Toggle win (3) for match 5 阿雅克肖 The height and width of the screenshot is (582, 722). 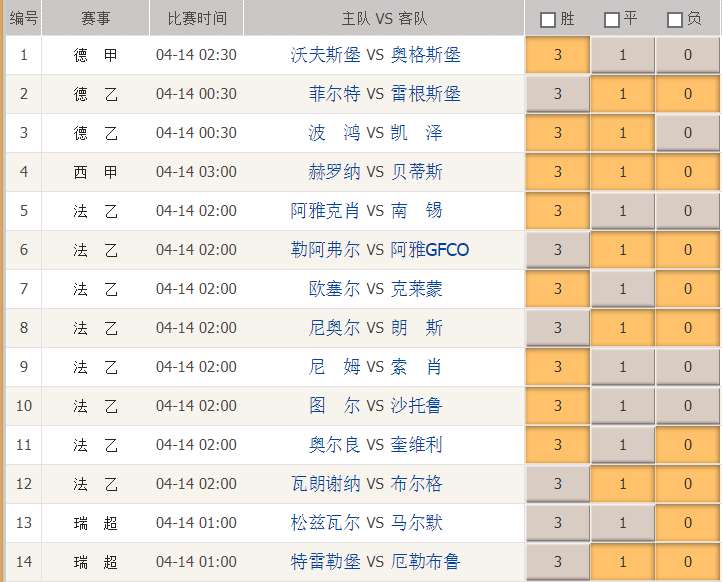(558, 211)
